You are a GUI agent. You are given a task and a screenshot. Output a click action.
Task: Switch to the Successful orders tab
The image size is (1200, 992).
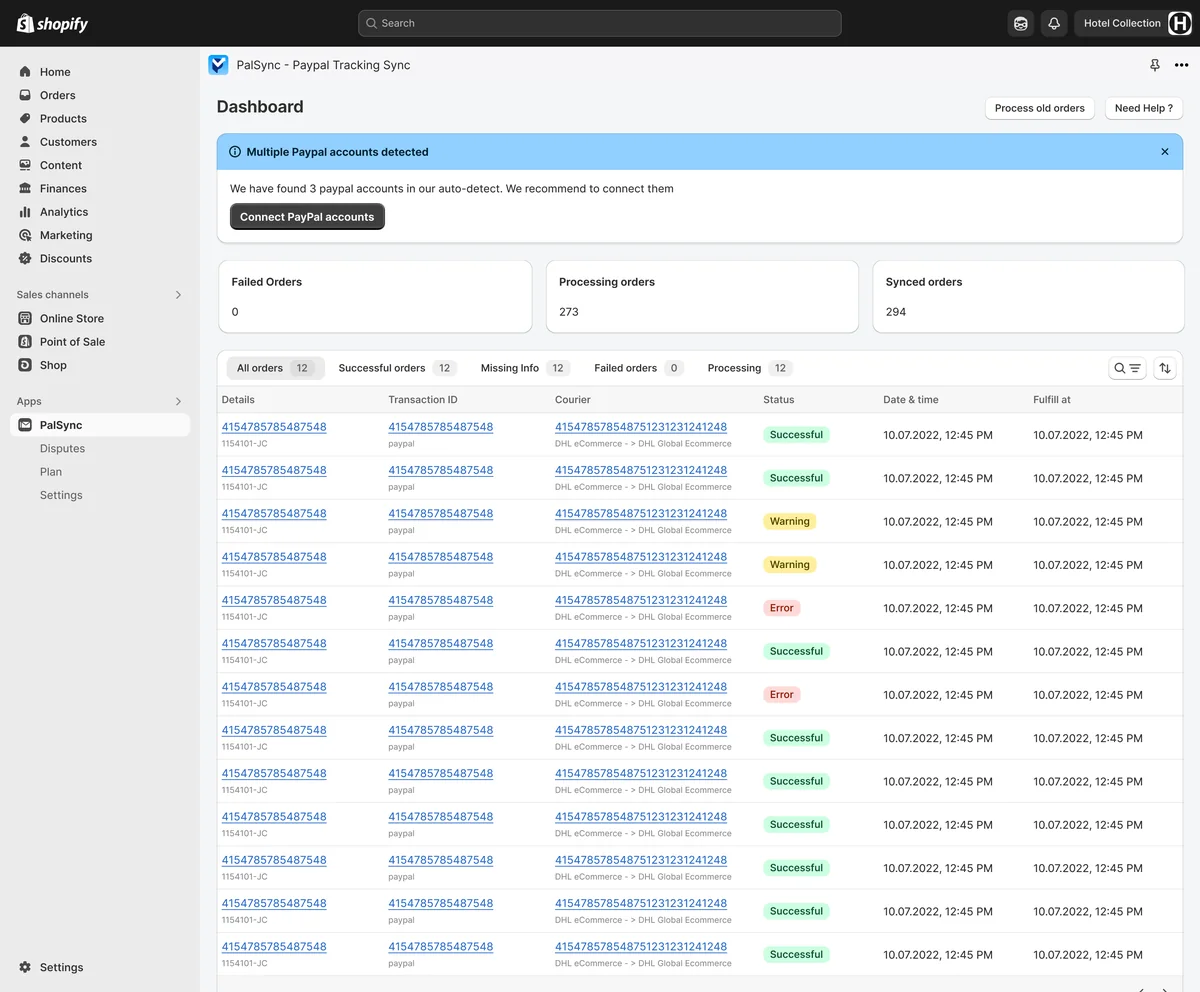(x=397, y=368)
